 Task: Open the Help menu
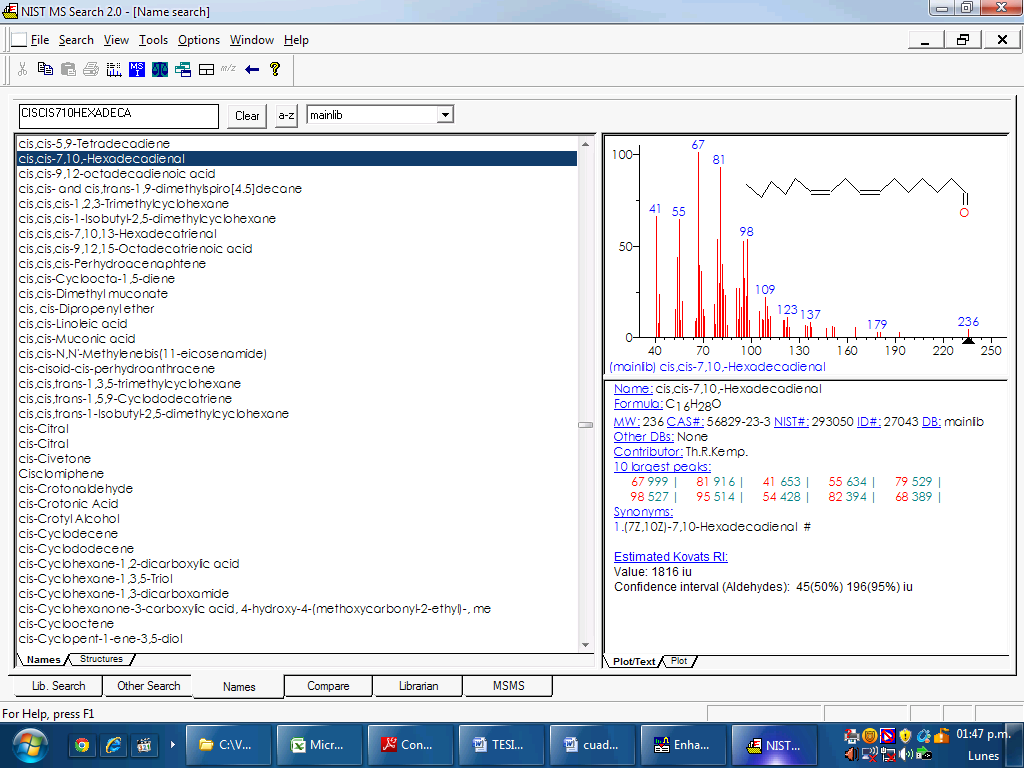pos(296,40)
